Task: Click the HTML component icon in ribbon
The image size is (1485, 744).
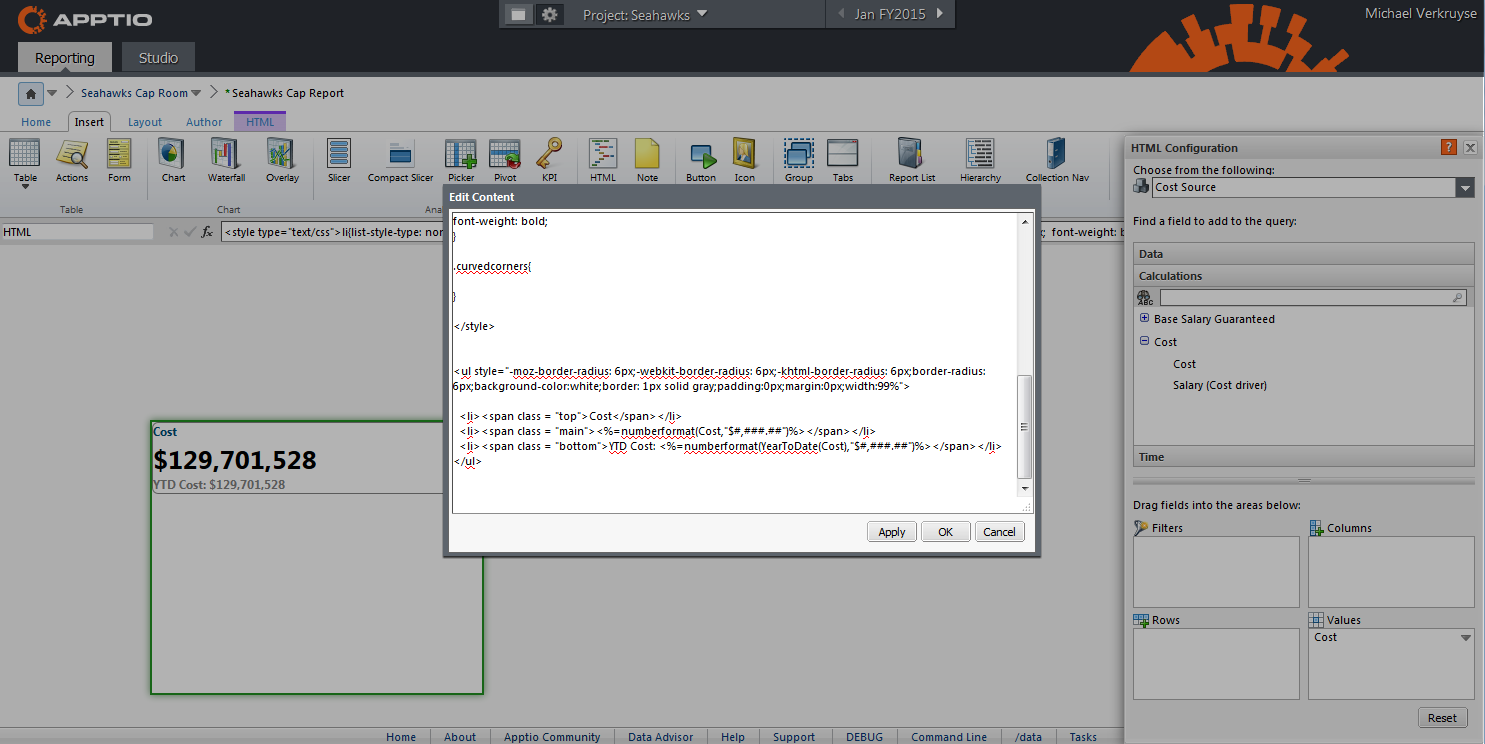Action: tap(603, 159)
